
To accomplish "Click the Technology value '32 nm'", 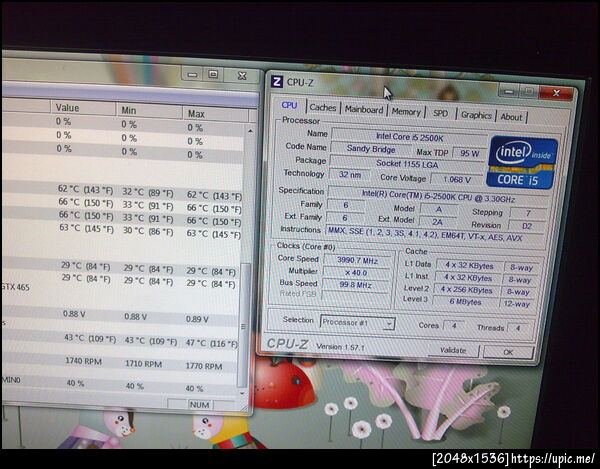I will [x=350, y=175].
